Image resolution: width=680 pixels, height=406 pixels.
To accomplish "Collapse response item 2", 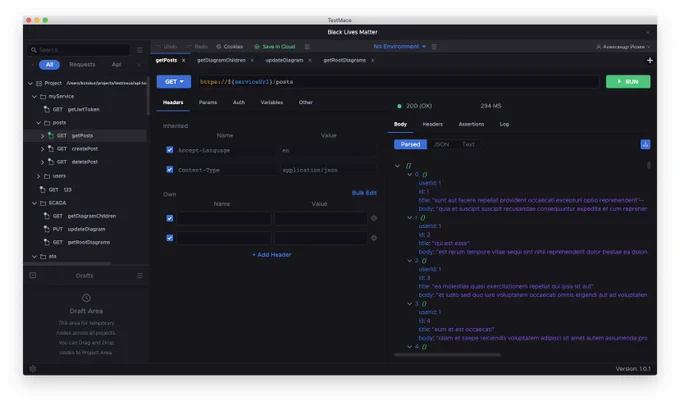I will (x=409, y=261).
